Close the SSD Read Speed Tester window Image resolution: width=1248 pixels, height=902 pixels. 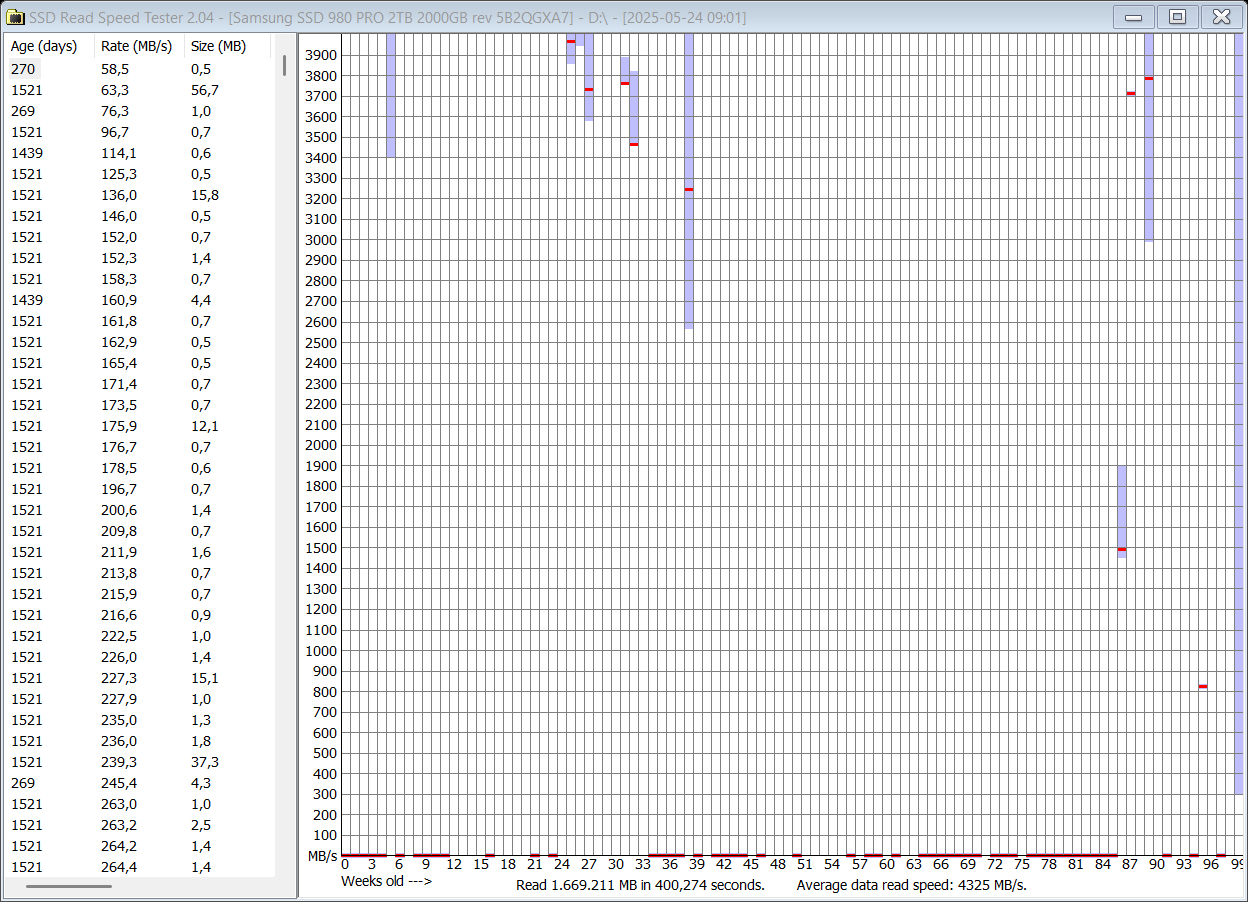(x=1221, y=17)
